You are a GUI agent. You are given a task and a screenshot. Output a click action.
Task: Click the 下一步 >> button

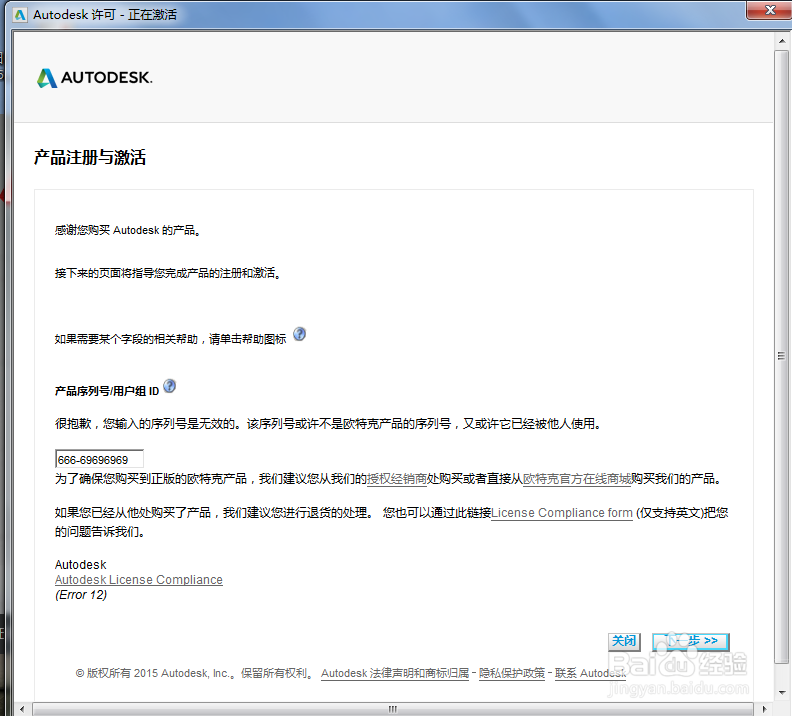coord(690,641)
